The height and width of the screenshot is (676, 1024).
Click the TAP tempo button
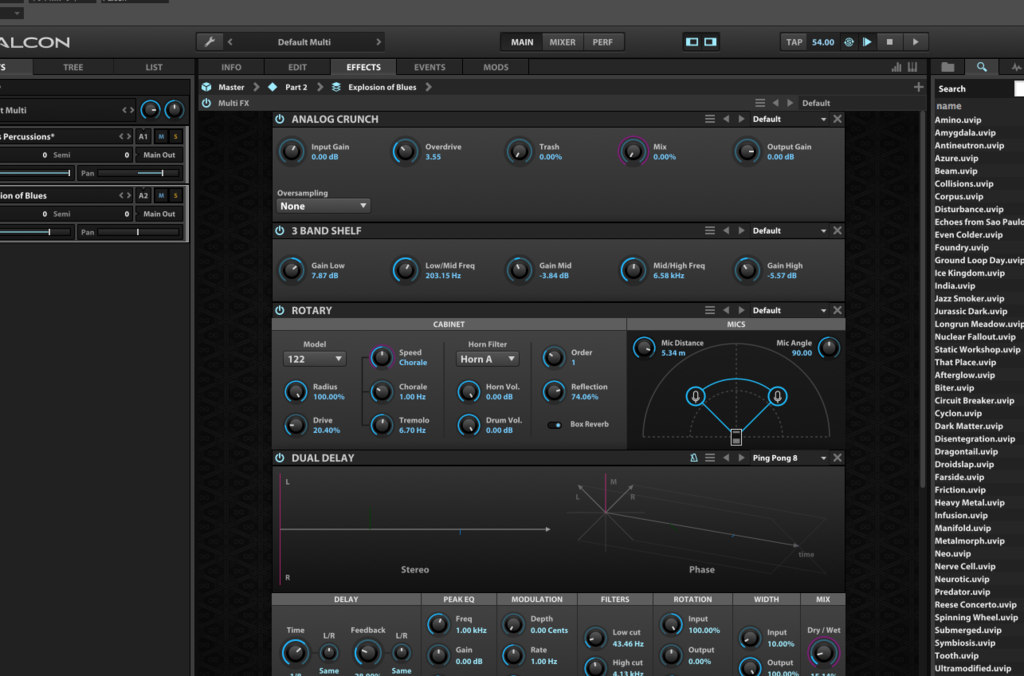click(x=794, y=42)
